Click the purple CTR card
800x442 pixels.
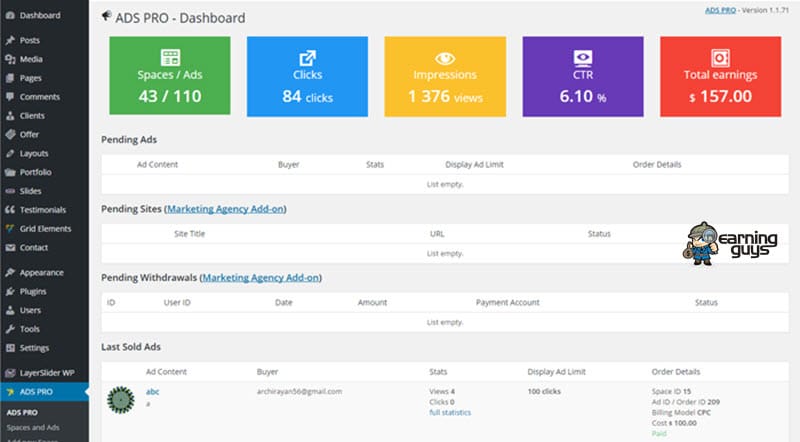pyautogui.click(x=583, y=76)
